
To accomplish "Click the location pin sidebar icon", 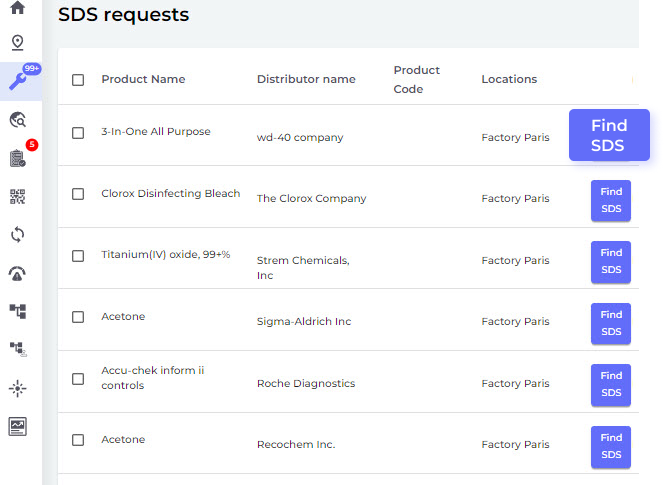I will [x=17, y=43].
